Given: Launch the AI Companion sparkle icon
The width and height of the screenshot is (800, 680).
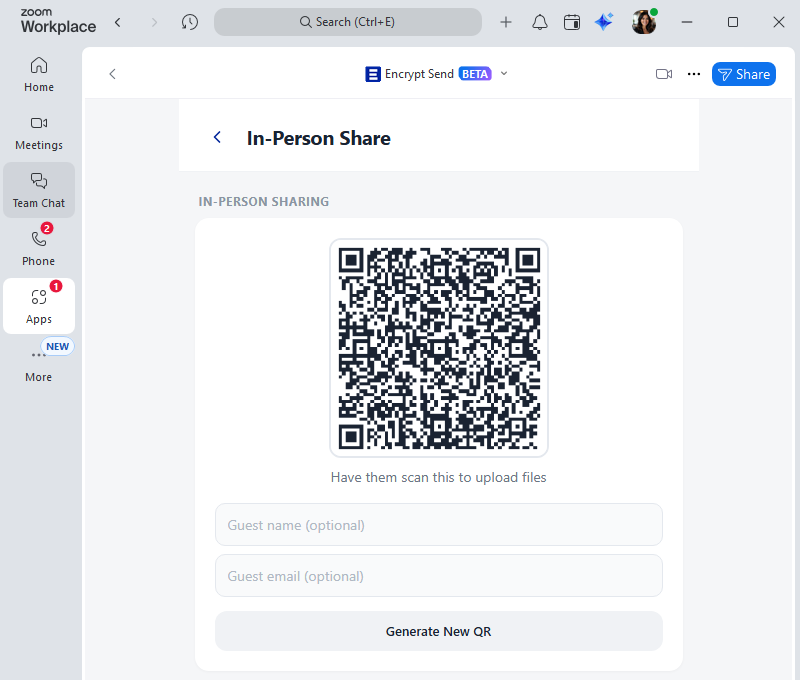Looking at the screenshot, I should click(x=604, y=22).
